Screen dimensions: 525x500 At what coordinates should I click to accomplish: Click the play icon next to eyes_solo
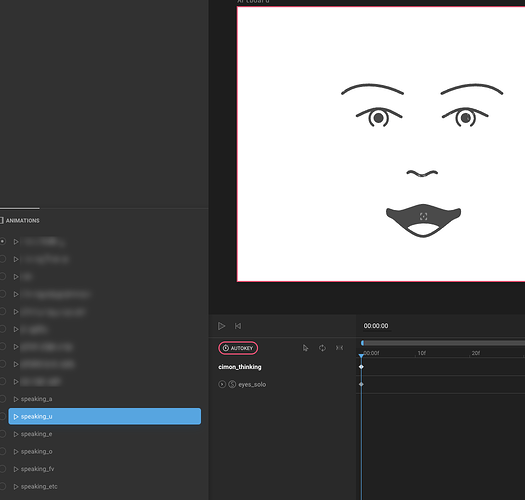coord(222,384)
